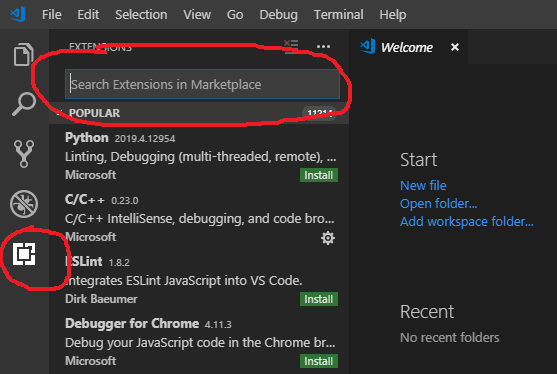
Task: Select the Python extension title
Action: click(87, 137)
